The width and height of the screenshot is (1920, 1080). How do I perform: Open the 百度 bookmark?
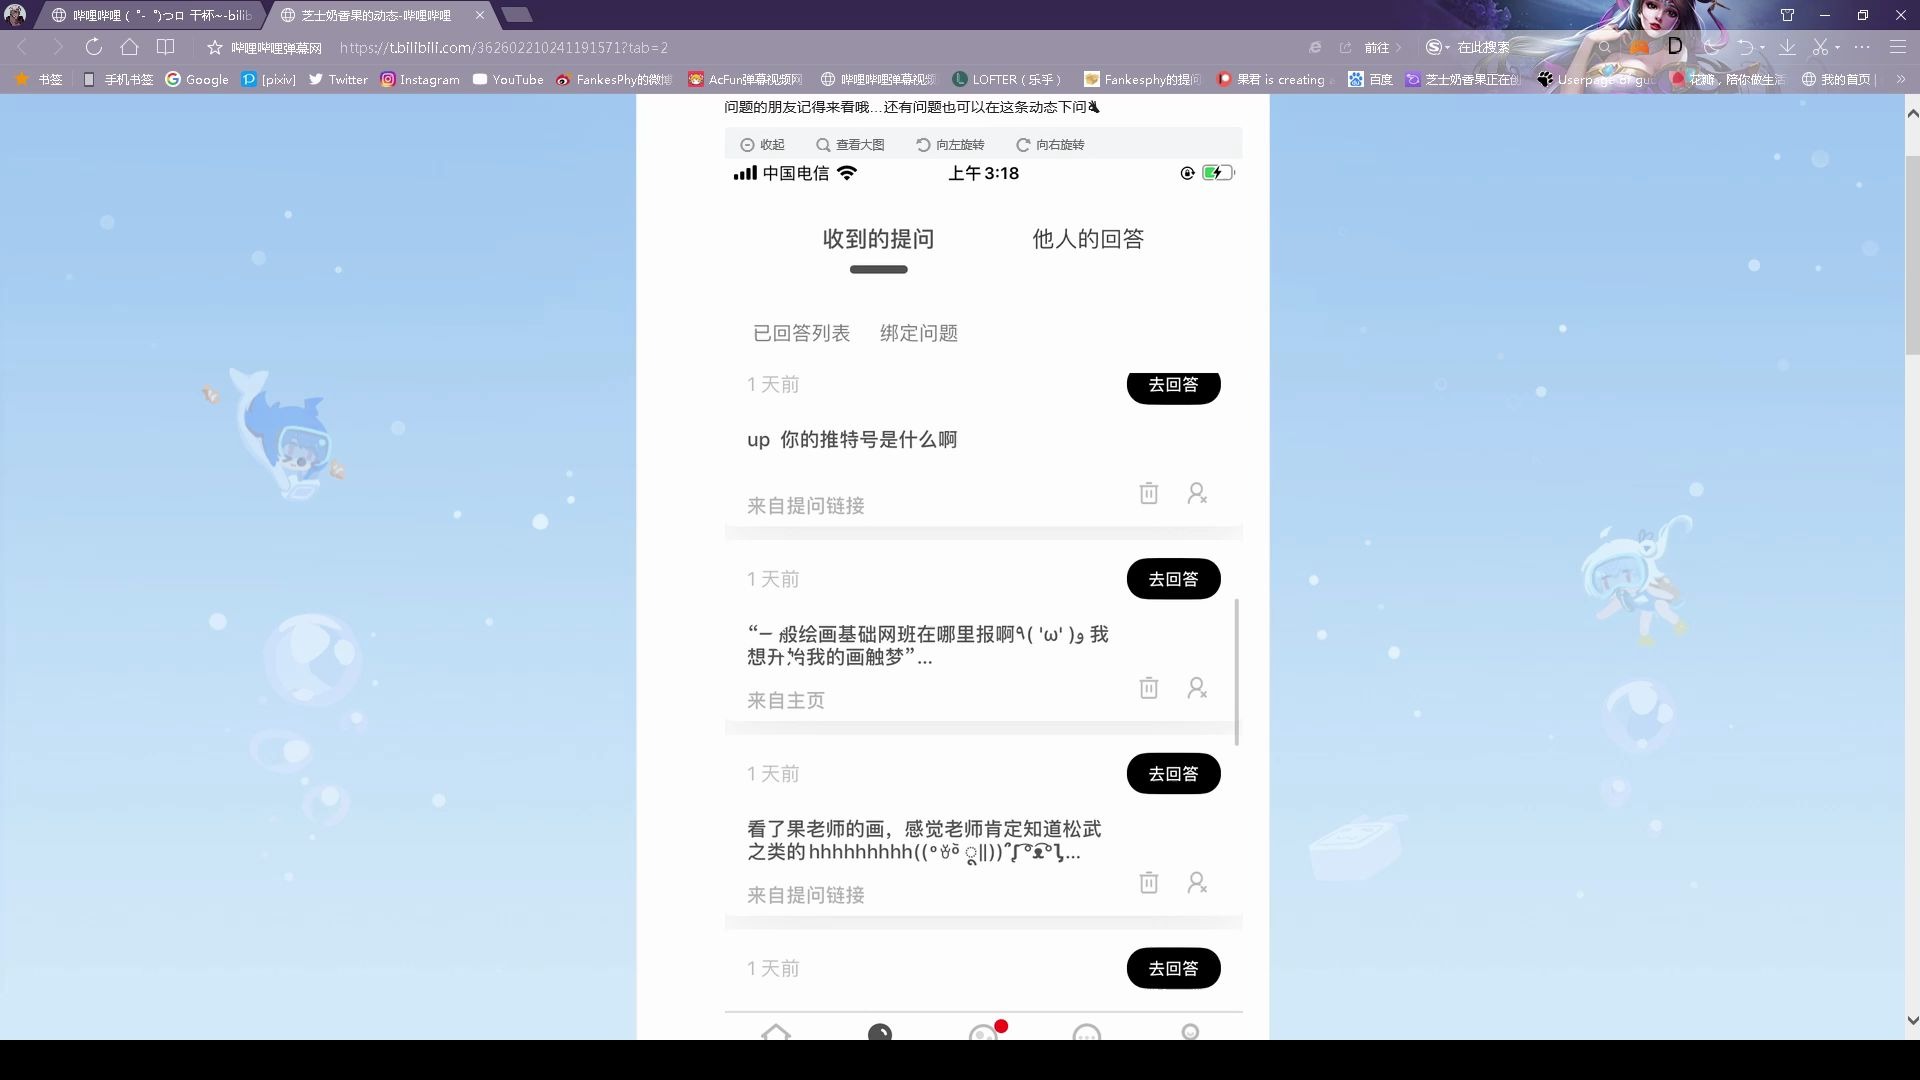1370,79
